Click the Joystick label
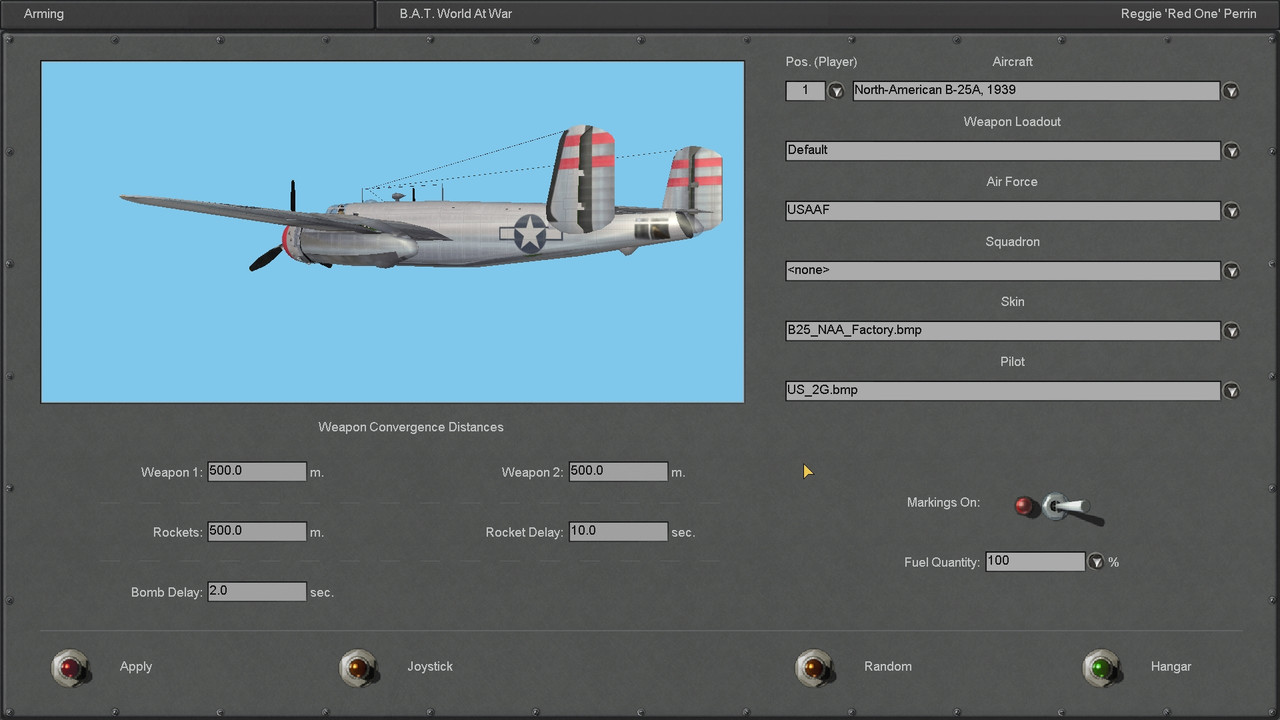The height and width of the screenshot is (720, 1280). [x=430, y=667]
